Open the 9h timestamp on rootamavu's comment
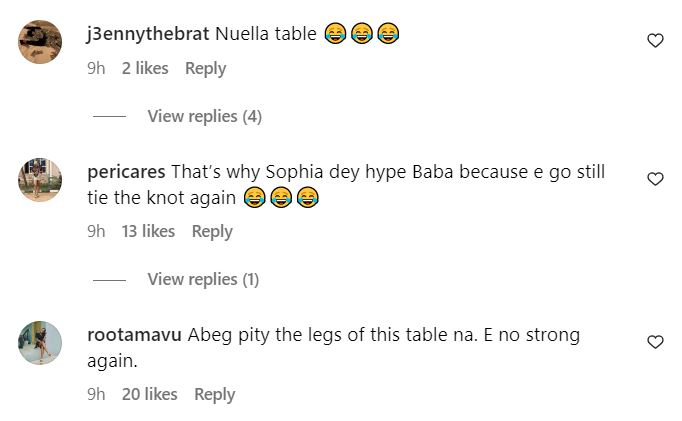 (96, 395)
